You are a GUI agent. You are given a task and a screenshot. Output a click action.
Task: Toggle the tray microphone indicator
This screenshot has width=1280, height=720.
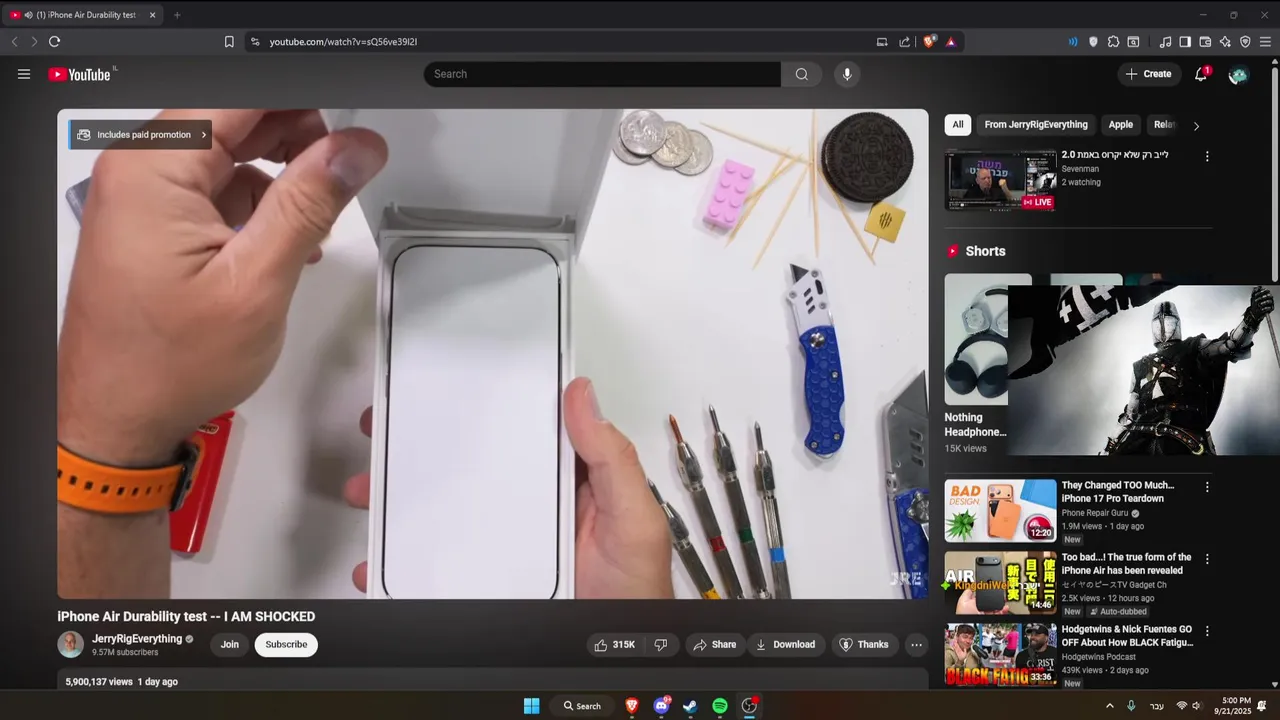[1131, 706]
